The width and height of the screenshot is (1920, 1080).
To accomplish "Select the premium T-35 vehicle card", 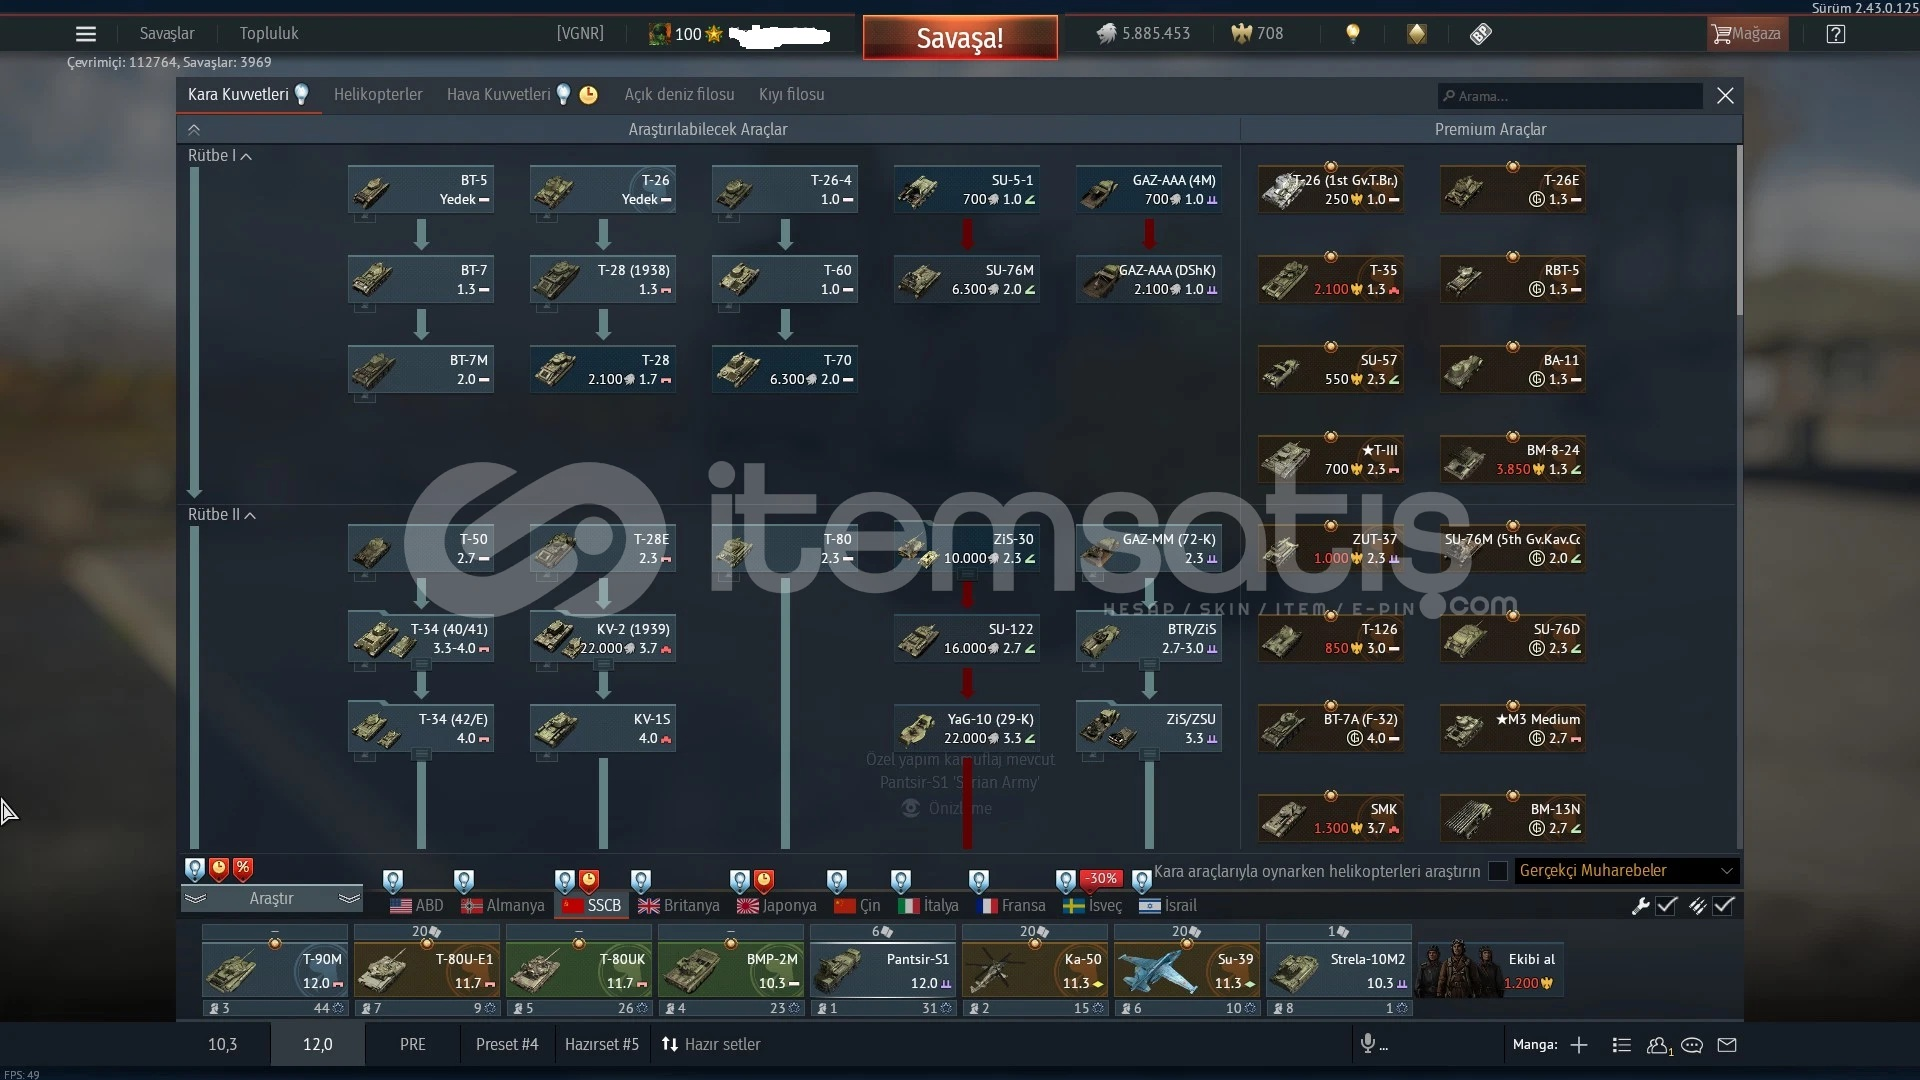I will coord(1331,279).
